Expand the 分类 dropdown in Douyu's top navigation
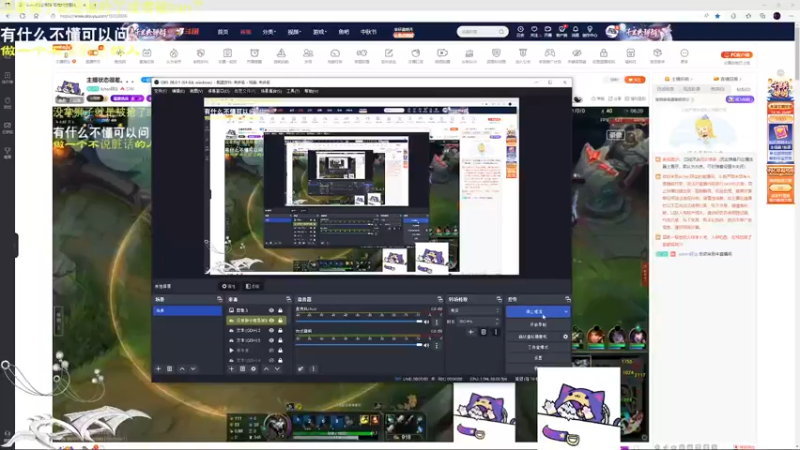Screen dimensions: 800x450 [269, 32]
